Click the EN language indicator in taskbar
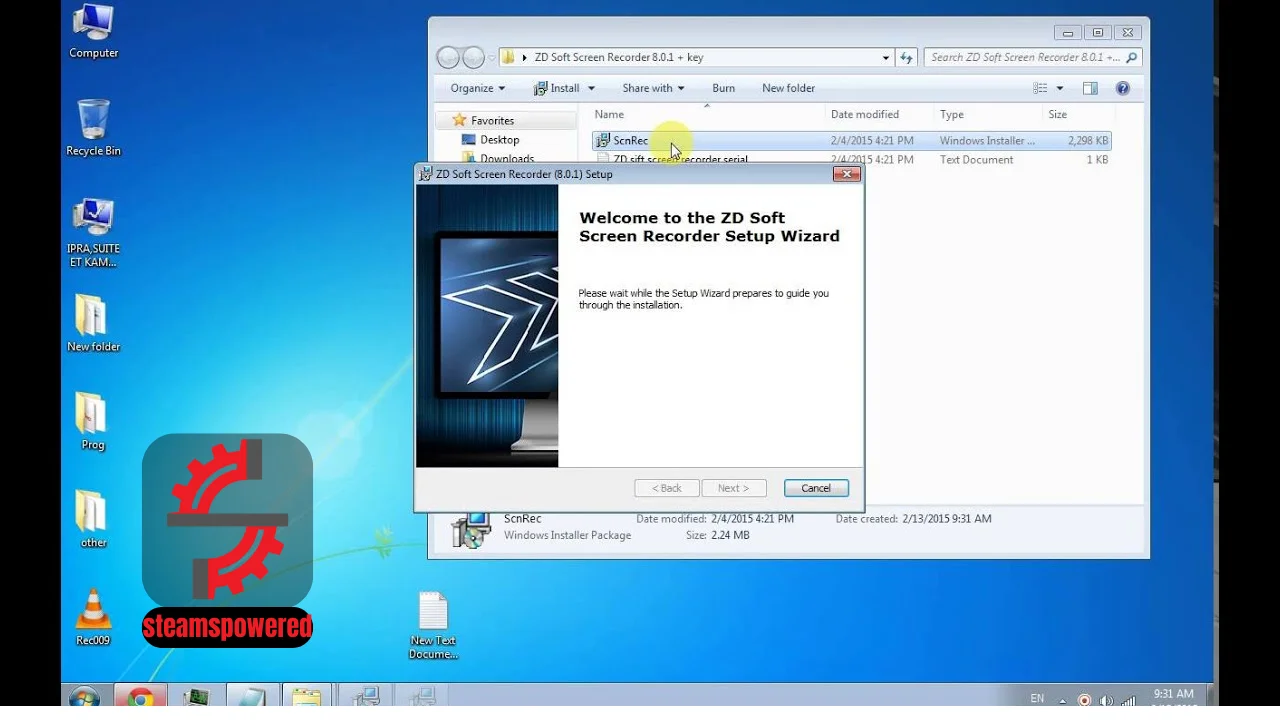This screenshot has height=720, width=1280. [1037, 698]
